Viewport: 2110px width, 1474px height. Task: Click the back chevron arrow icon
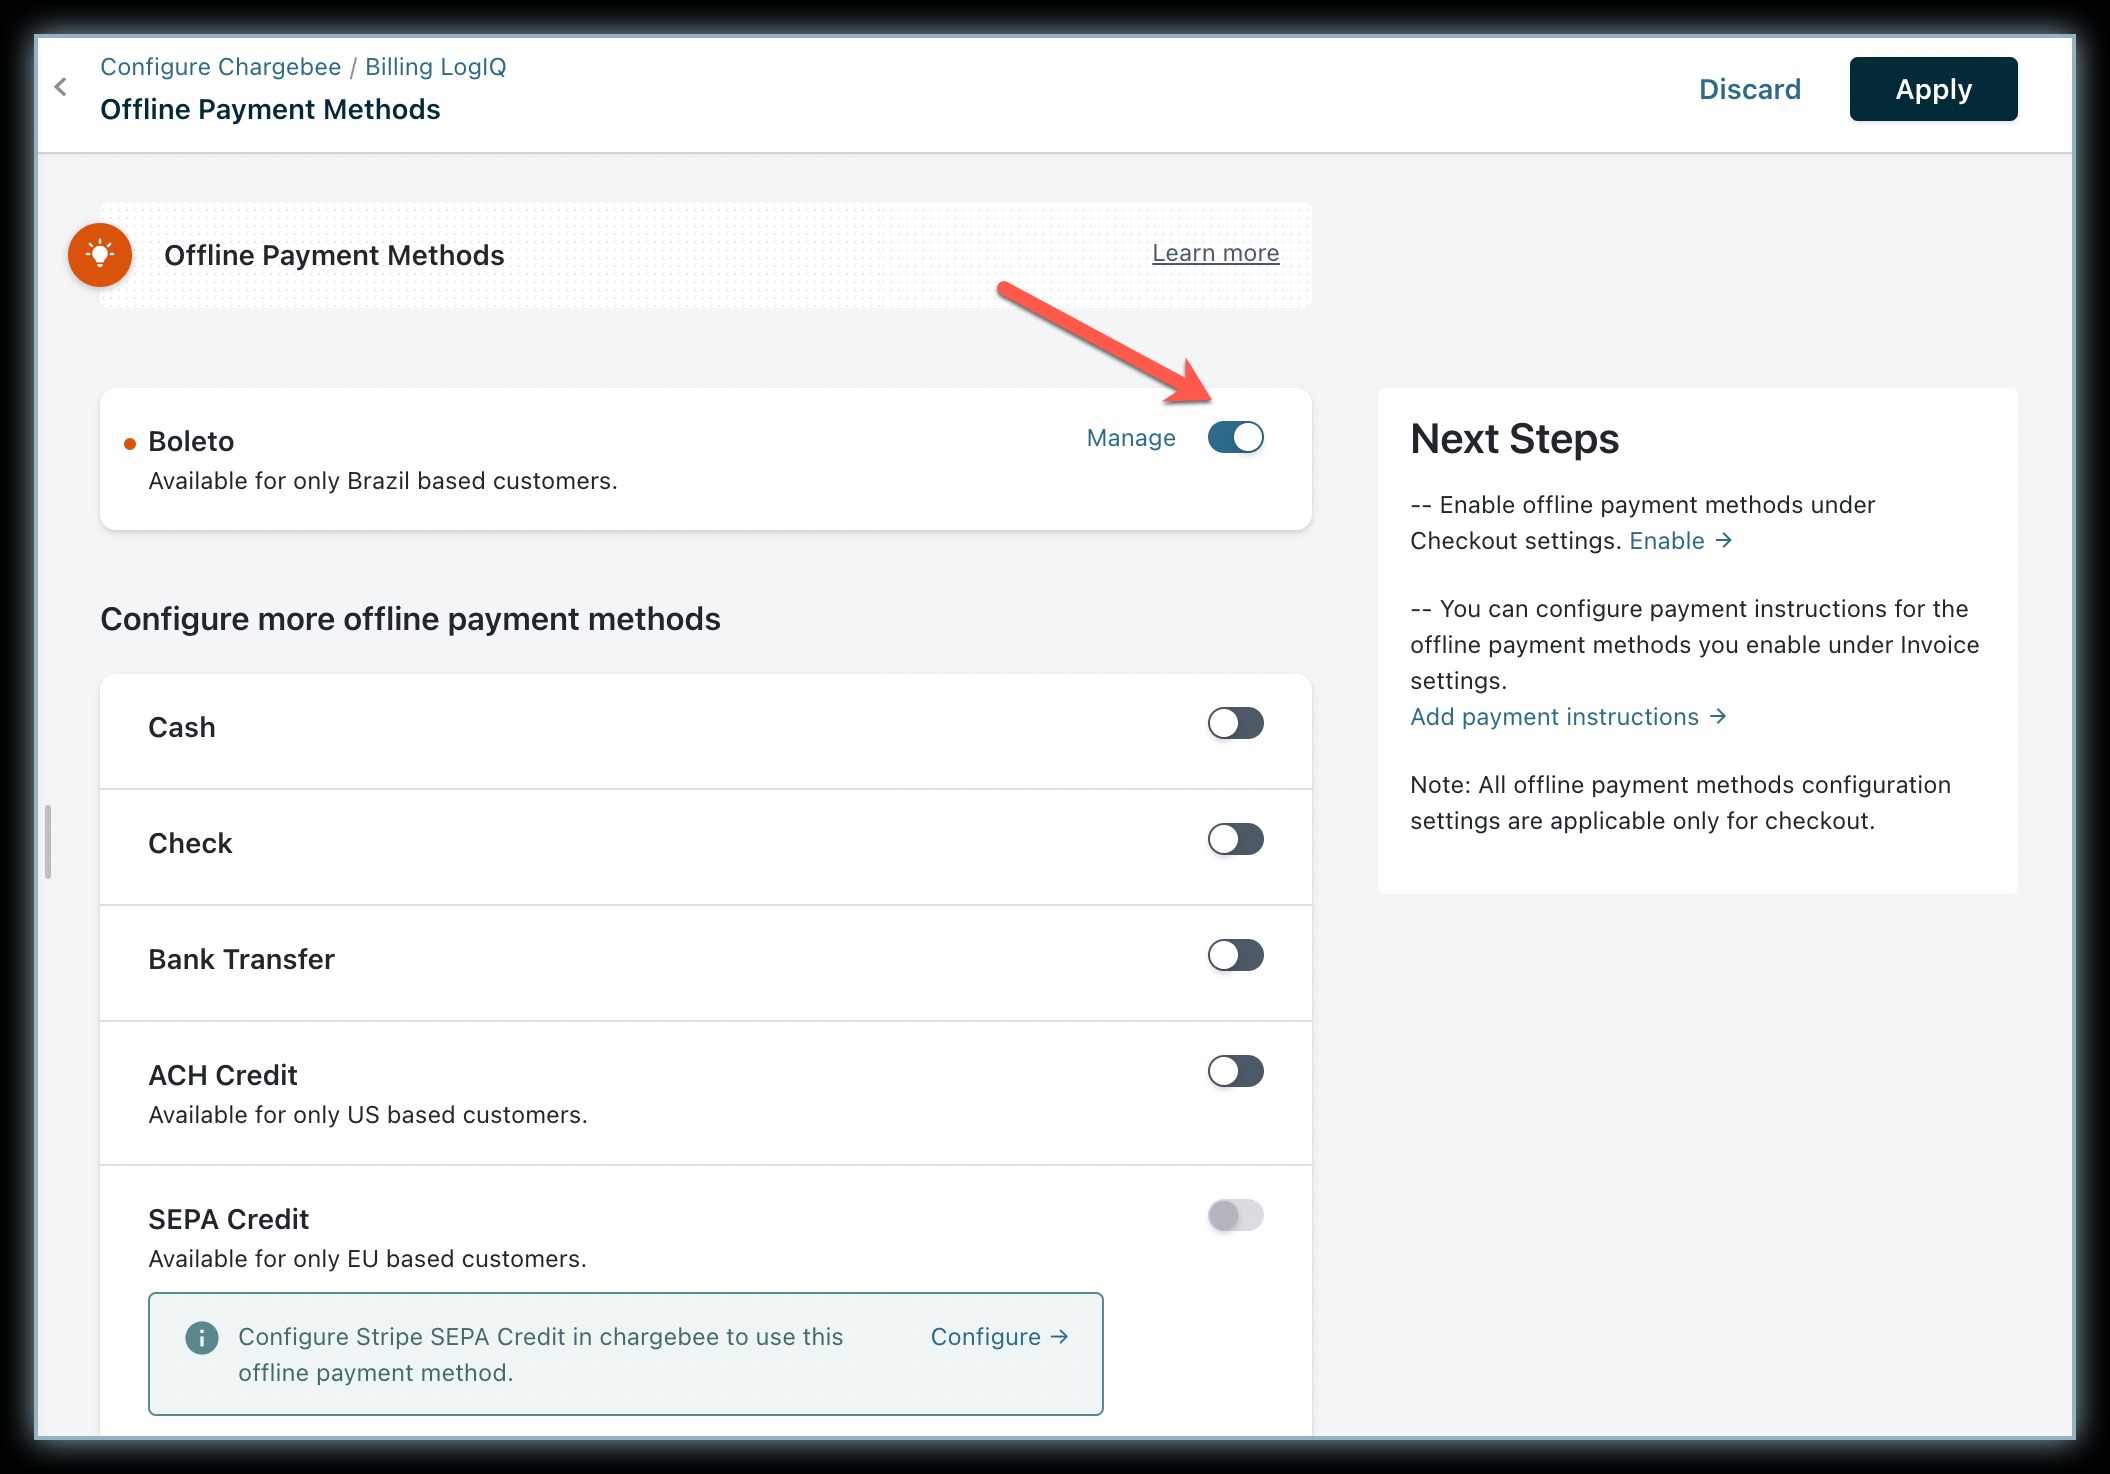tap(61, 87)
